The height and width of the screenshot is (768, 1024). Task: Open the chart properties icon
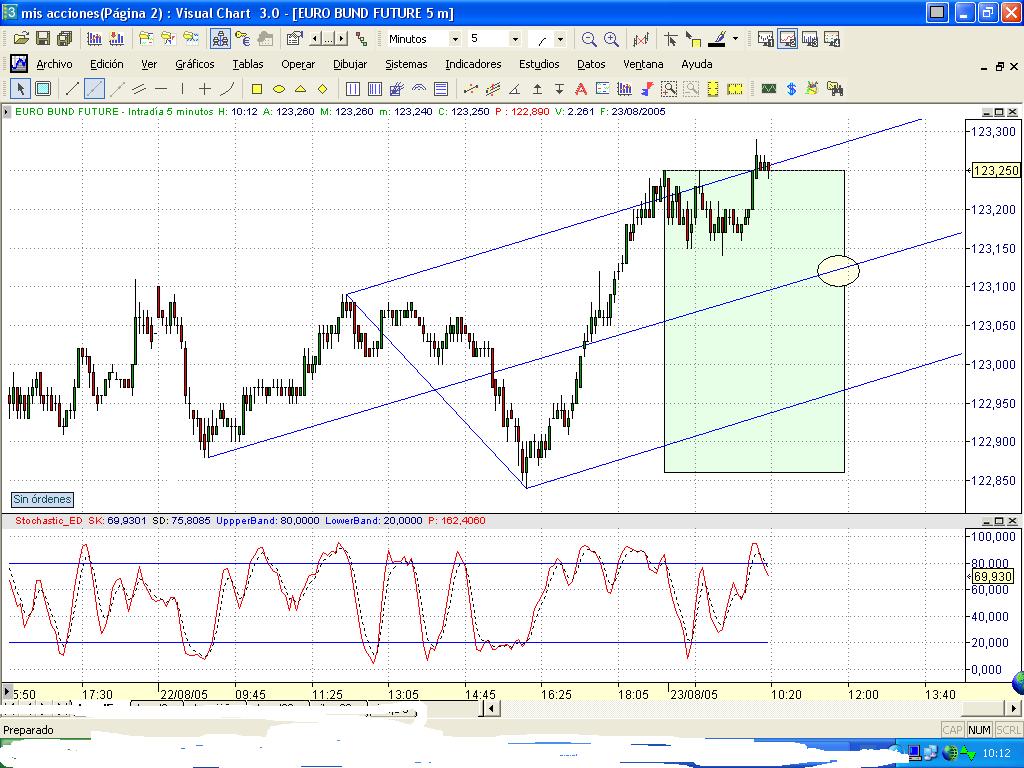pos(295,39)
